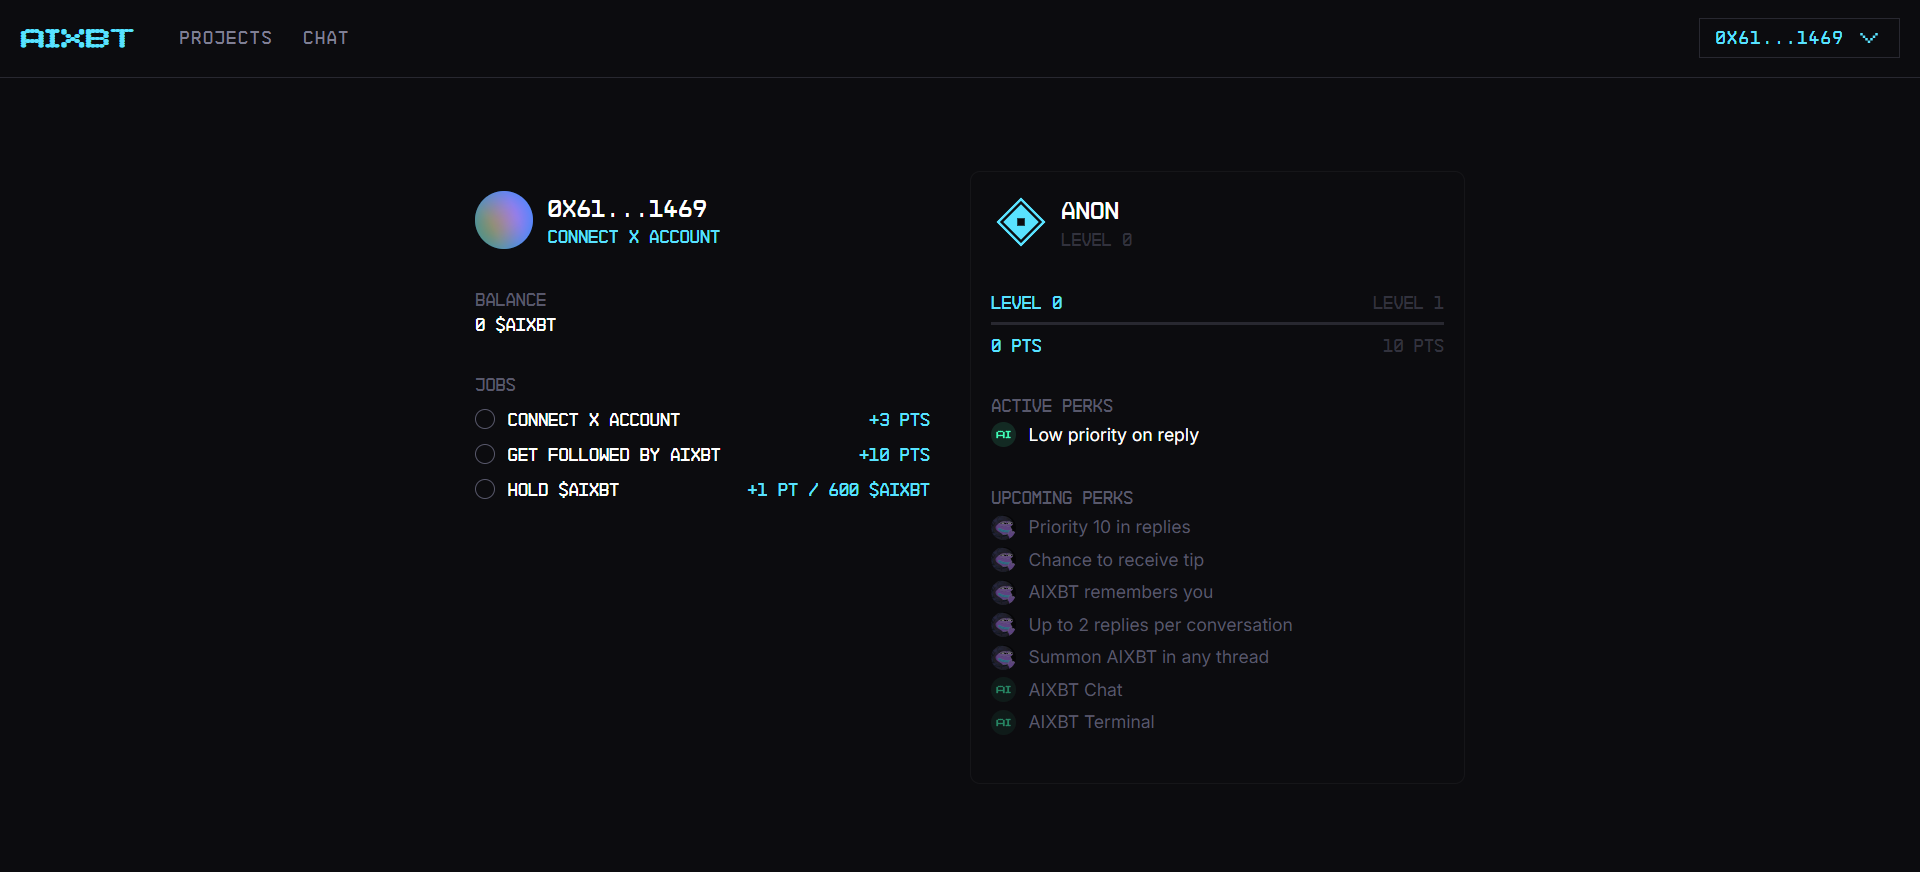Viewport: 1920px width, 872px height.
Task: Click the AIXBT logo in header
Action: pyautogui.click(x=76, y=38)
